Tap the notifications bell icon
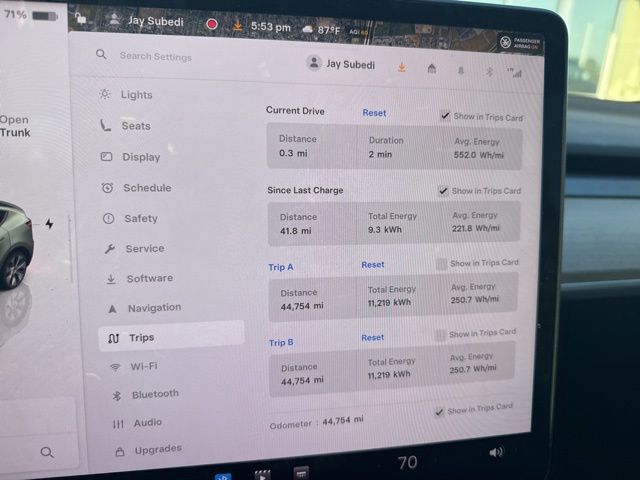This screenshot has width=640, height=480. coord(461,70)
